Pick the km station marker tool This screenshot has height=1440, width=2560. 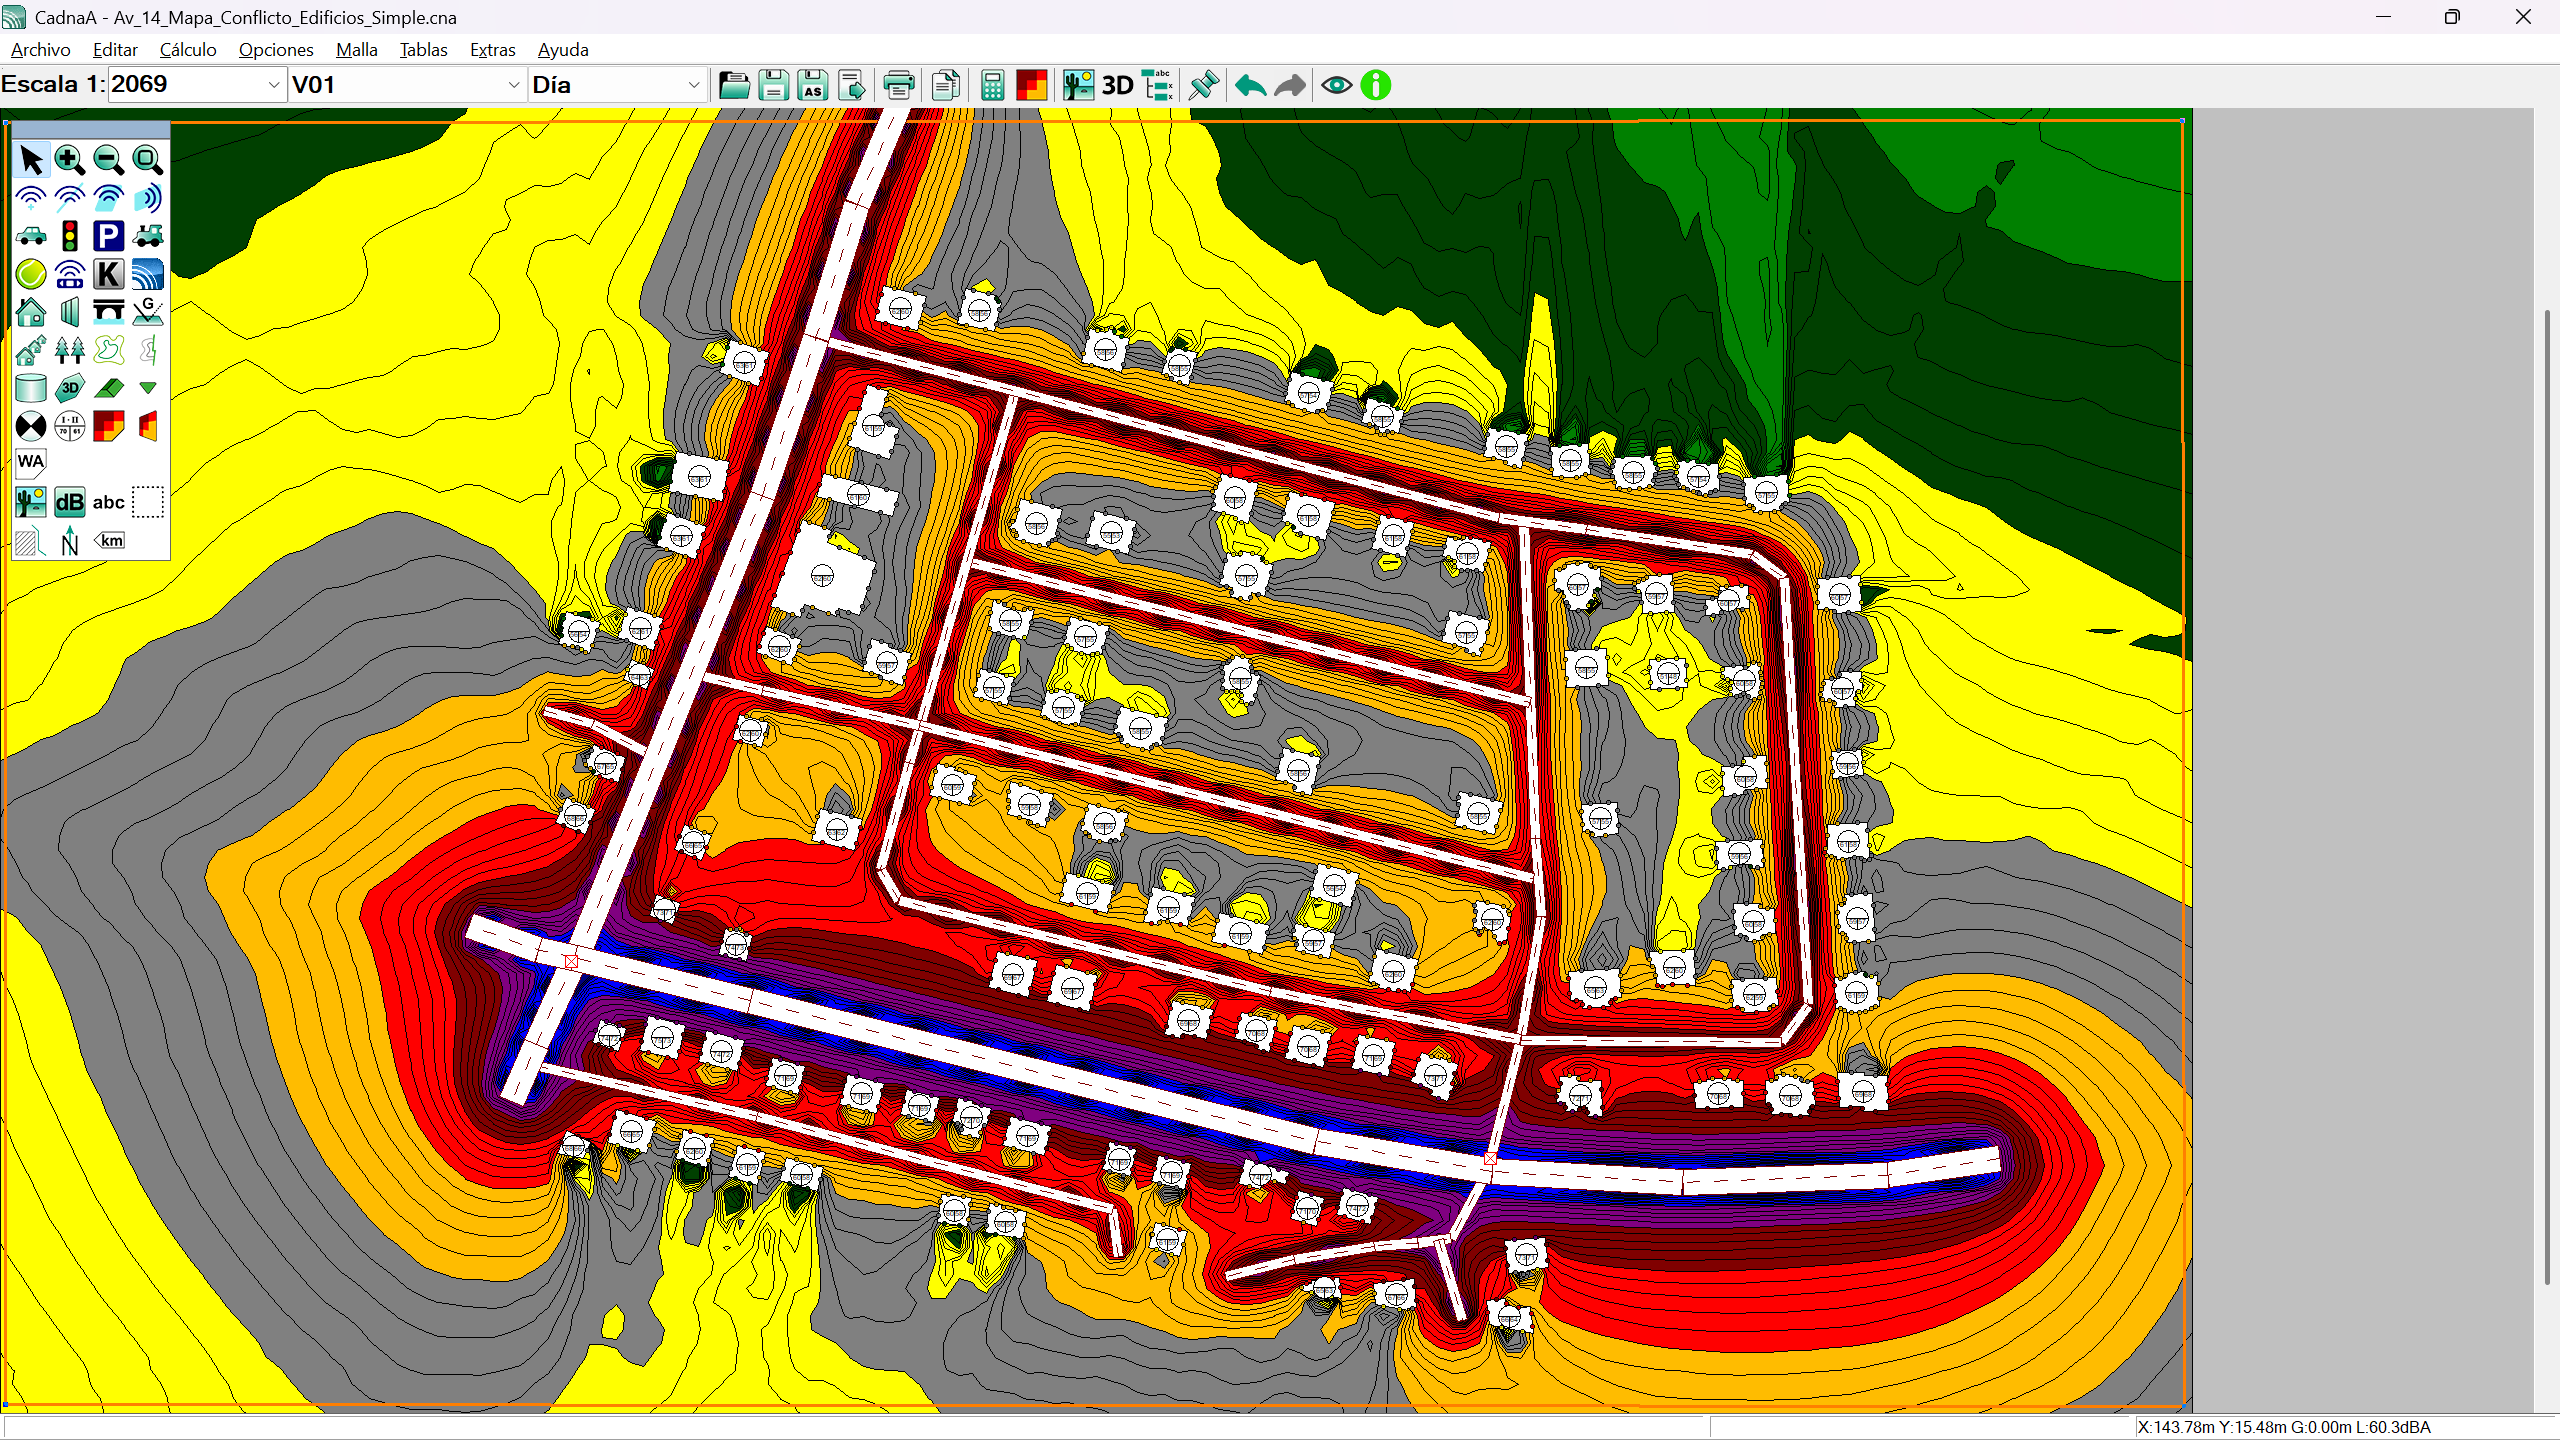109,541
